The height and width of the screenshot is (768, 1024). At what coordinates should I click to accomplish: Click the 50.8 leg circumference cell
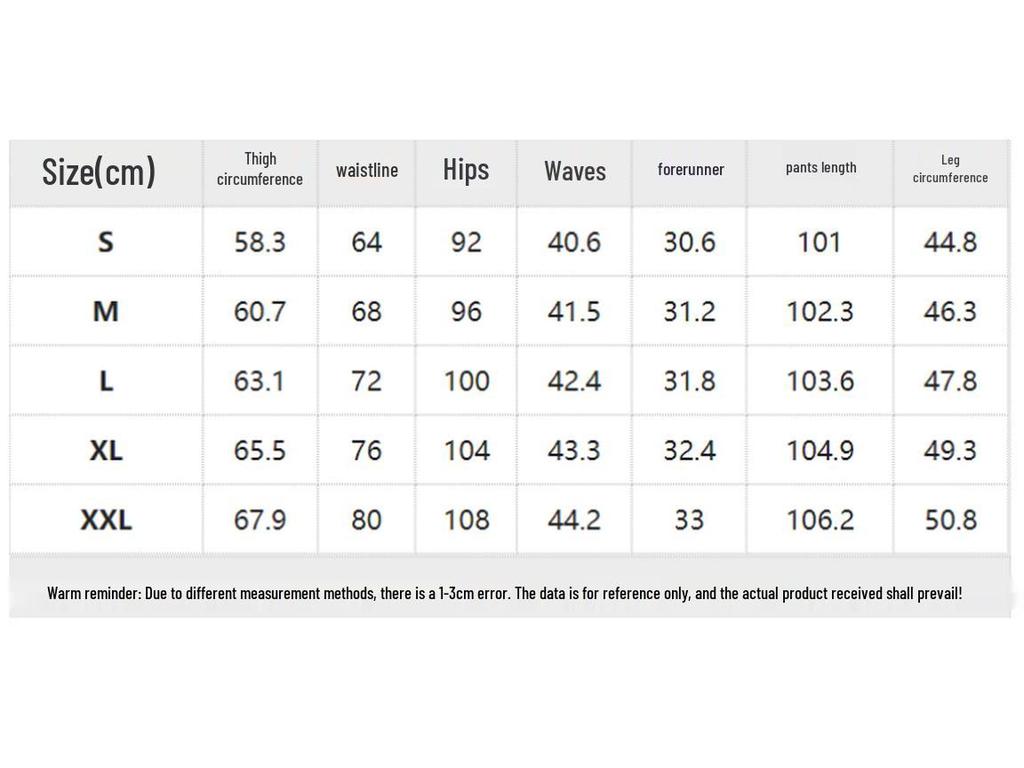(950, 520)
